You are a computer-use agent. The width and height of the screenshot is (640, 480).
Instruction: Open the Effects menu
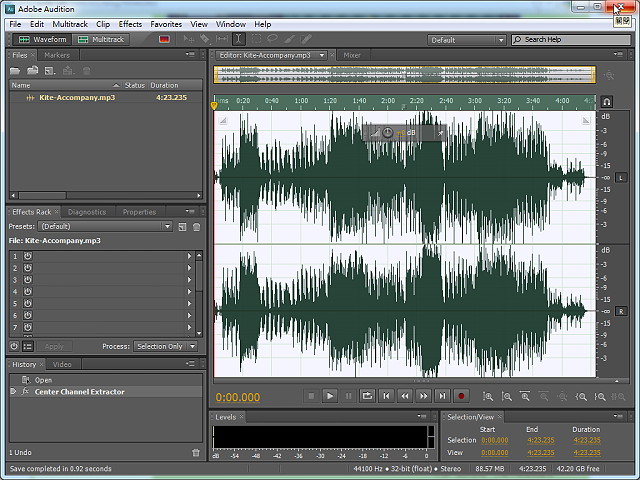click(x=130, y=24)
